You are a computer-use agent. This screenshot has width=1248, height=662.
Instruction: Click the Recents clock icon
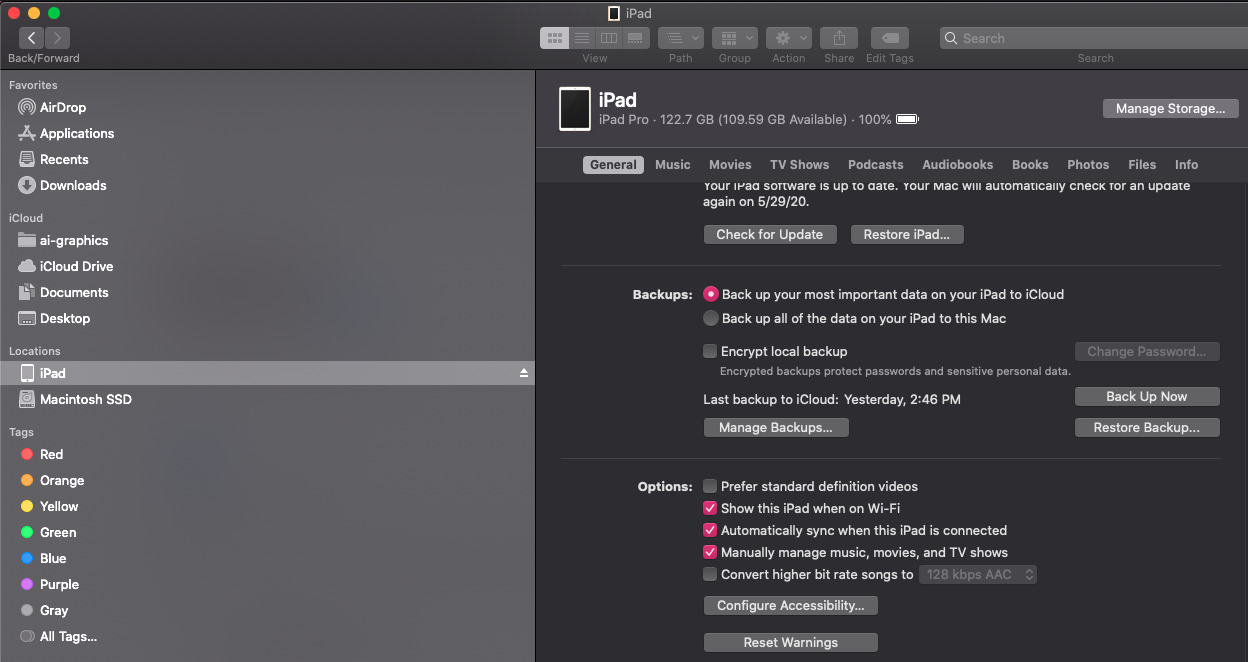pos(27,159)
